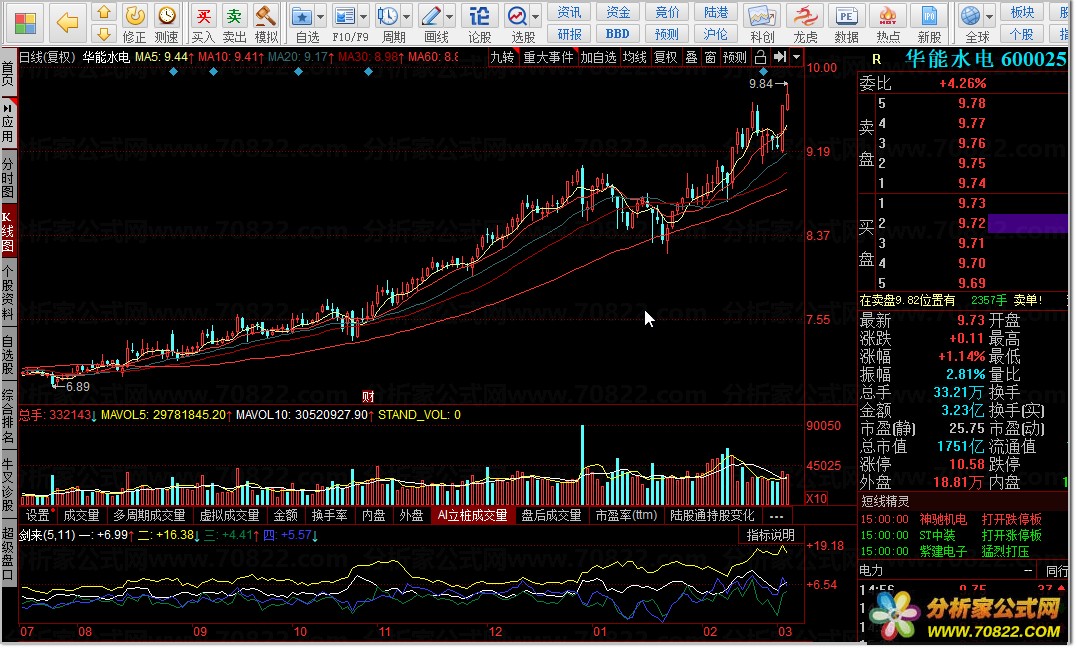The height and width of the screenshot is (648, 1077).
Task: Expand the 选股 dropdown arrow
Action: click(x=536, y=16)
